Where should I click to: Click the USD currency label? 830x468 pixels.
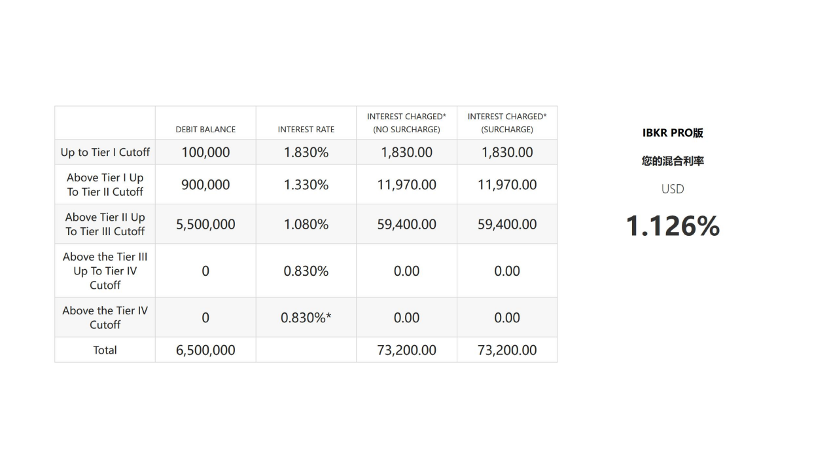tap(672, 189)
